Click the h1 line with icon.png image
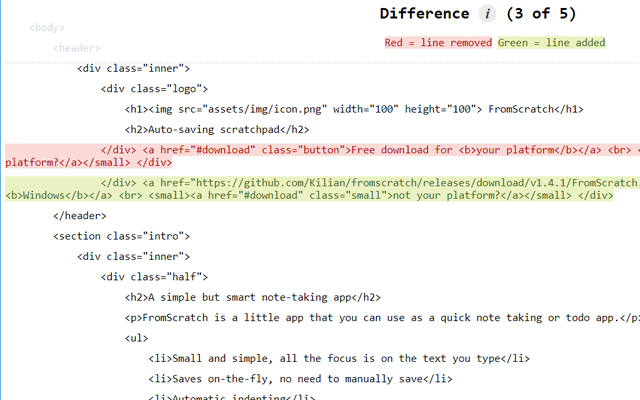This screenshot has width=640, height=400. [x=354, y=109]
